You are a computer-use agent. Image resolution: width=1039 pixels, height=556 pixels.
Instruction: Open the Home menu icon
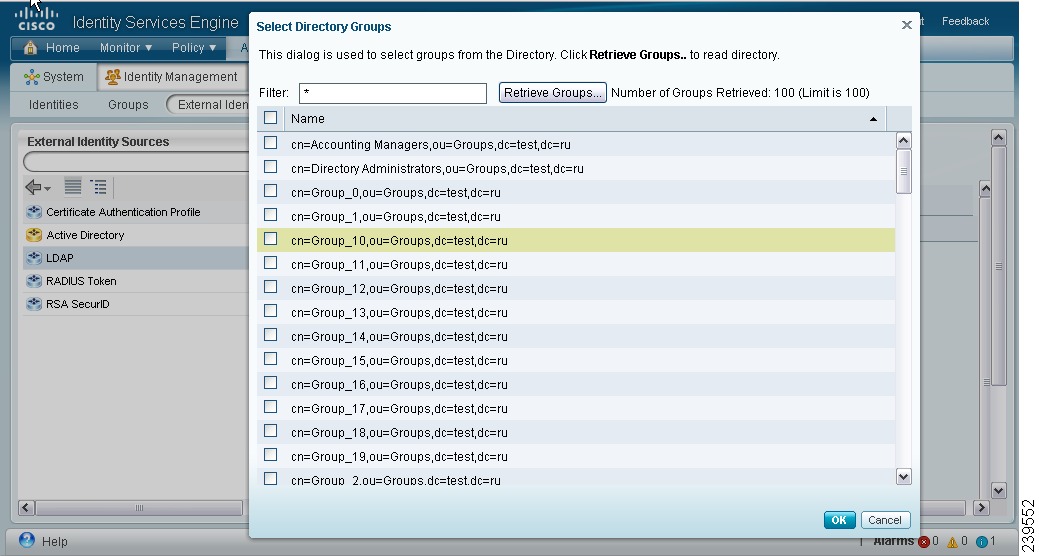click(30, 48)
